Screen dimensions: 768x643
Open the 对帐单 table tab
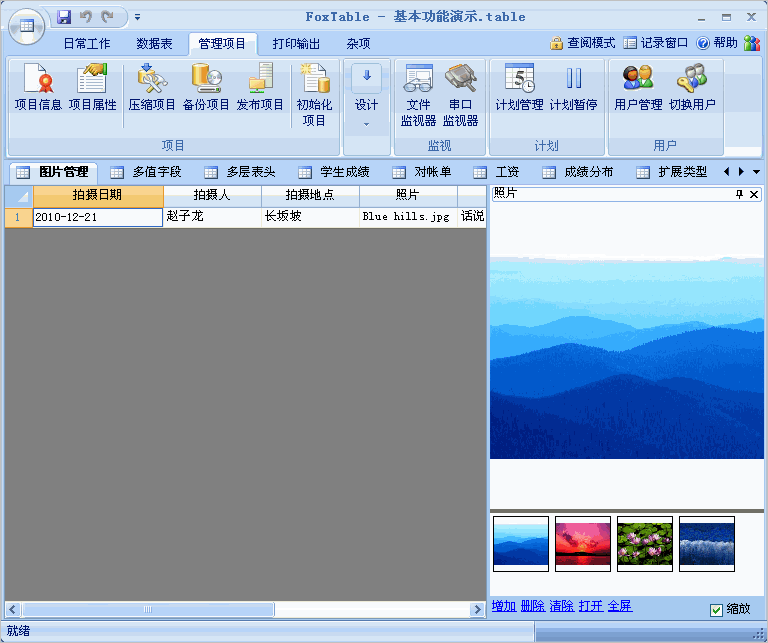point(422,172)
